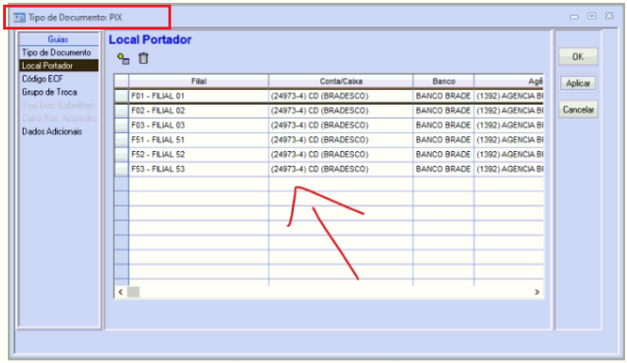This screenshot has width=627, height=363.
Task: Click Conta/Caixa cell in F51 row
Action: click(x=341, y=140)
